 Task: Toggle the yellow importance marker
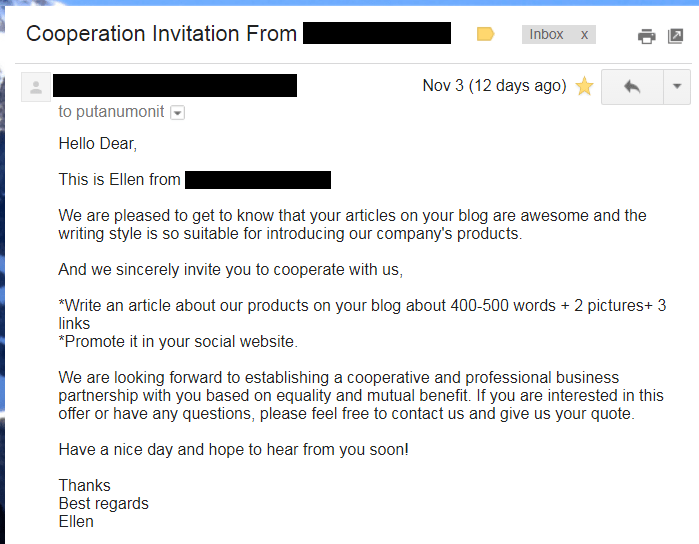(x=486, y=34)
